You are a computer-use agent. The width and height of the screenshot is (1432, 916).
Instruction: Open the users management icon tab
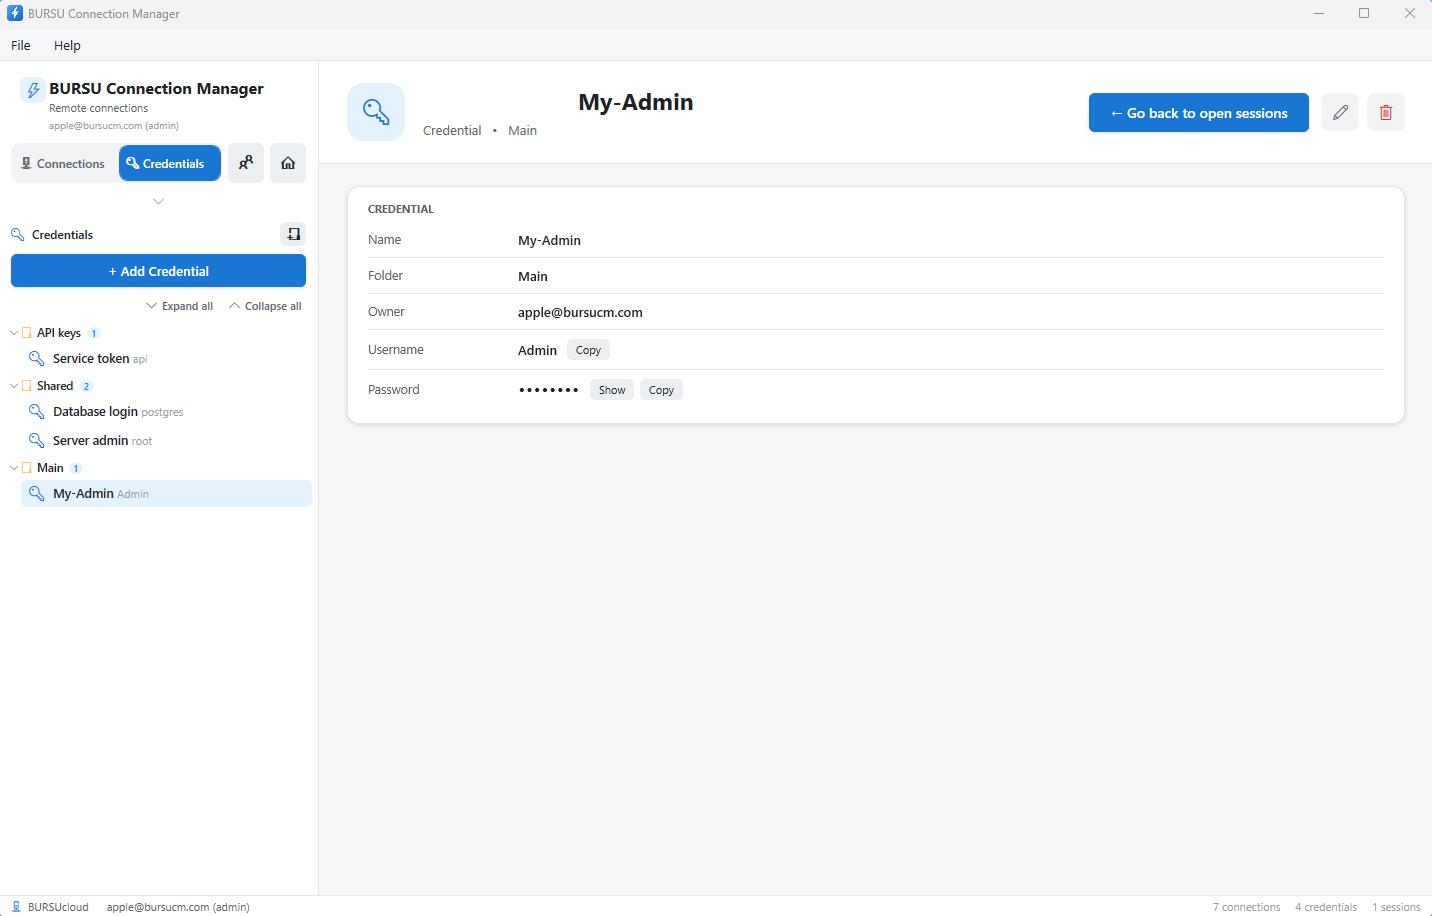pos(246,163)
